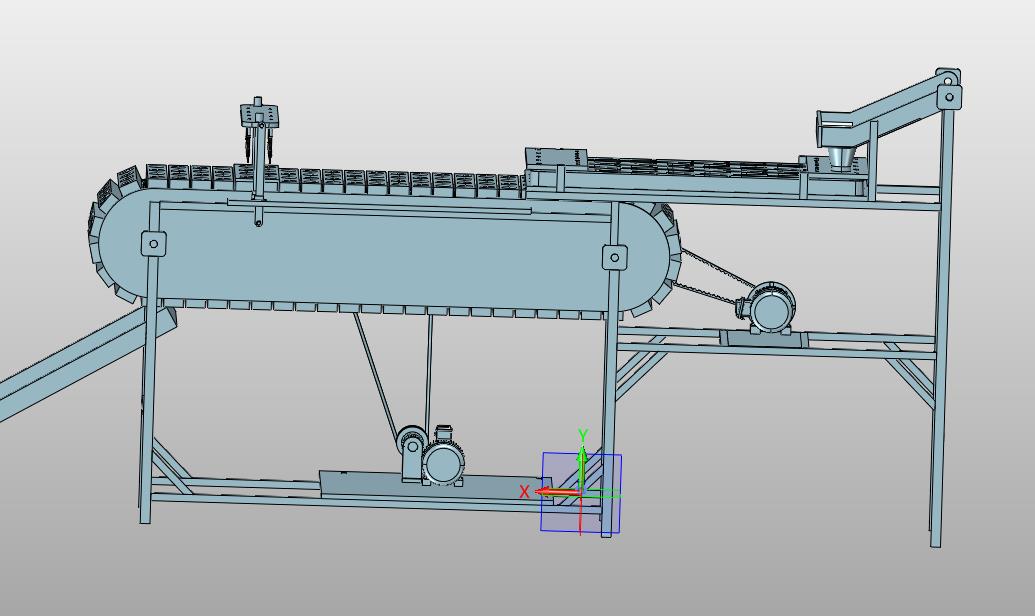This screenshot has width=1035, height=616.
Task: Select the green Y axis arrow handle
Action: [582, 467]
